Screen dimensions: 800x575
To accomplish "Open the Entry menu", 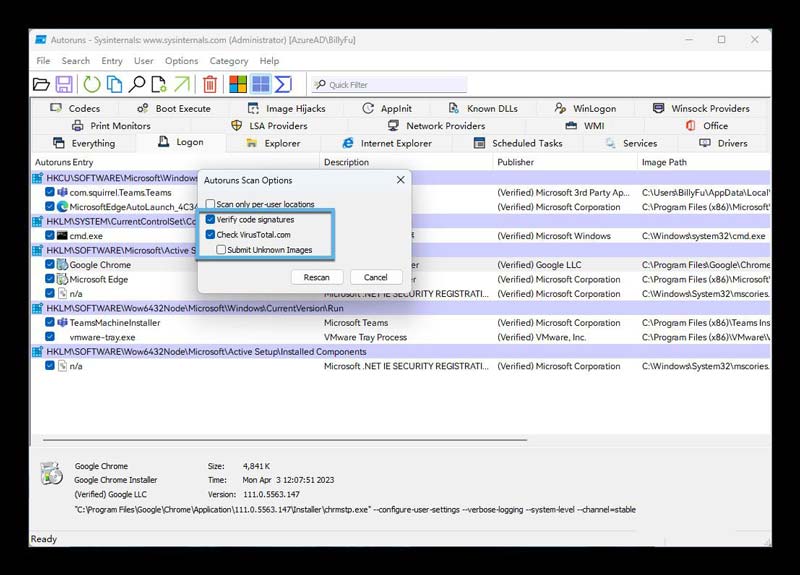I will [x=112, y=61].
